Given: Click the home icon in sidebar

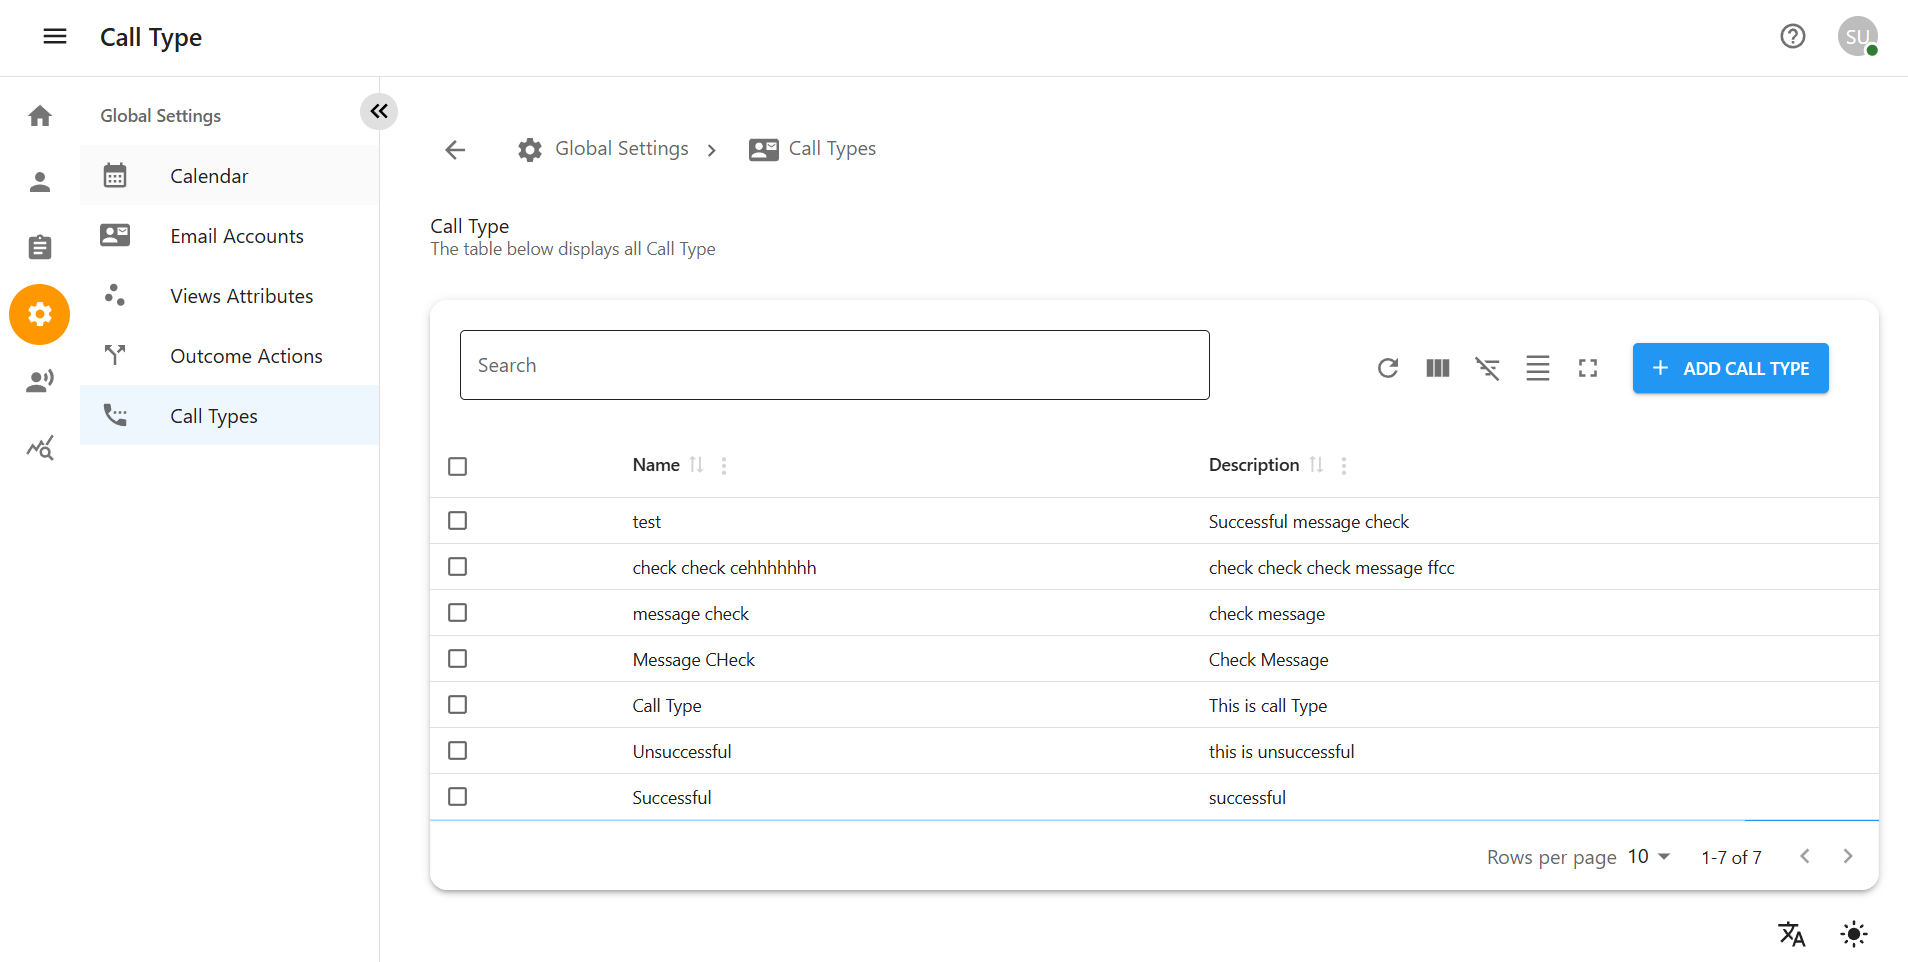Looking at the screenshot, I should [40, 116].
